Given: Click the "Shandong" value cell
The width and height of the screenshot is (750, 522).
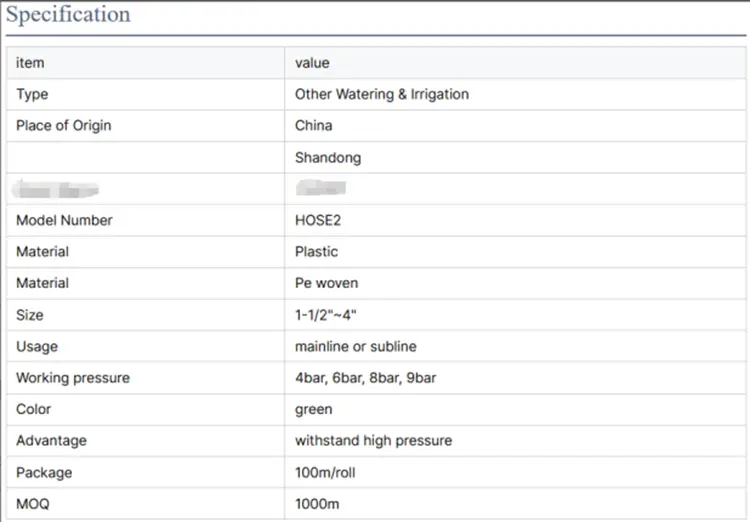Looking at the screenshot, I should 328,157.
